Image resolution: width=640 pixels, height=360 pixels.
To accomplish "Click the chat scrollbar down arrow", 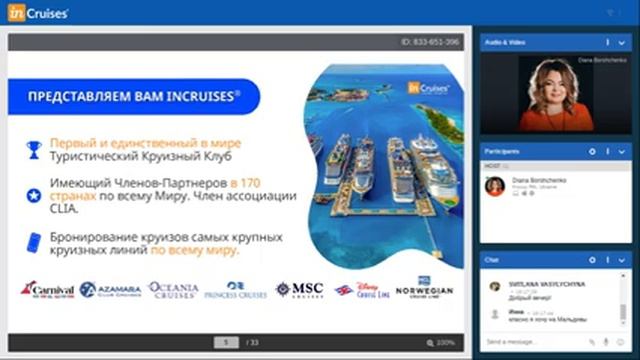I will click(x=623, y=323).
